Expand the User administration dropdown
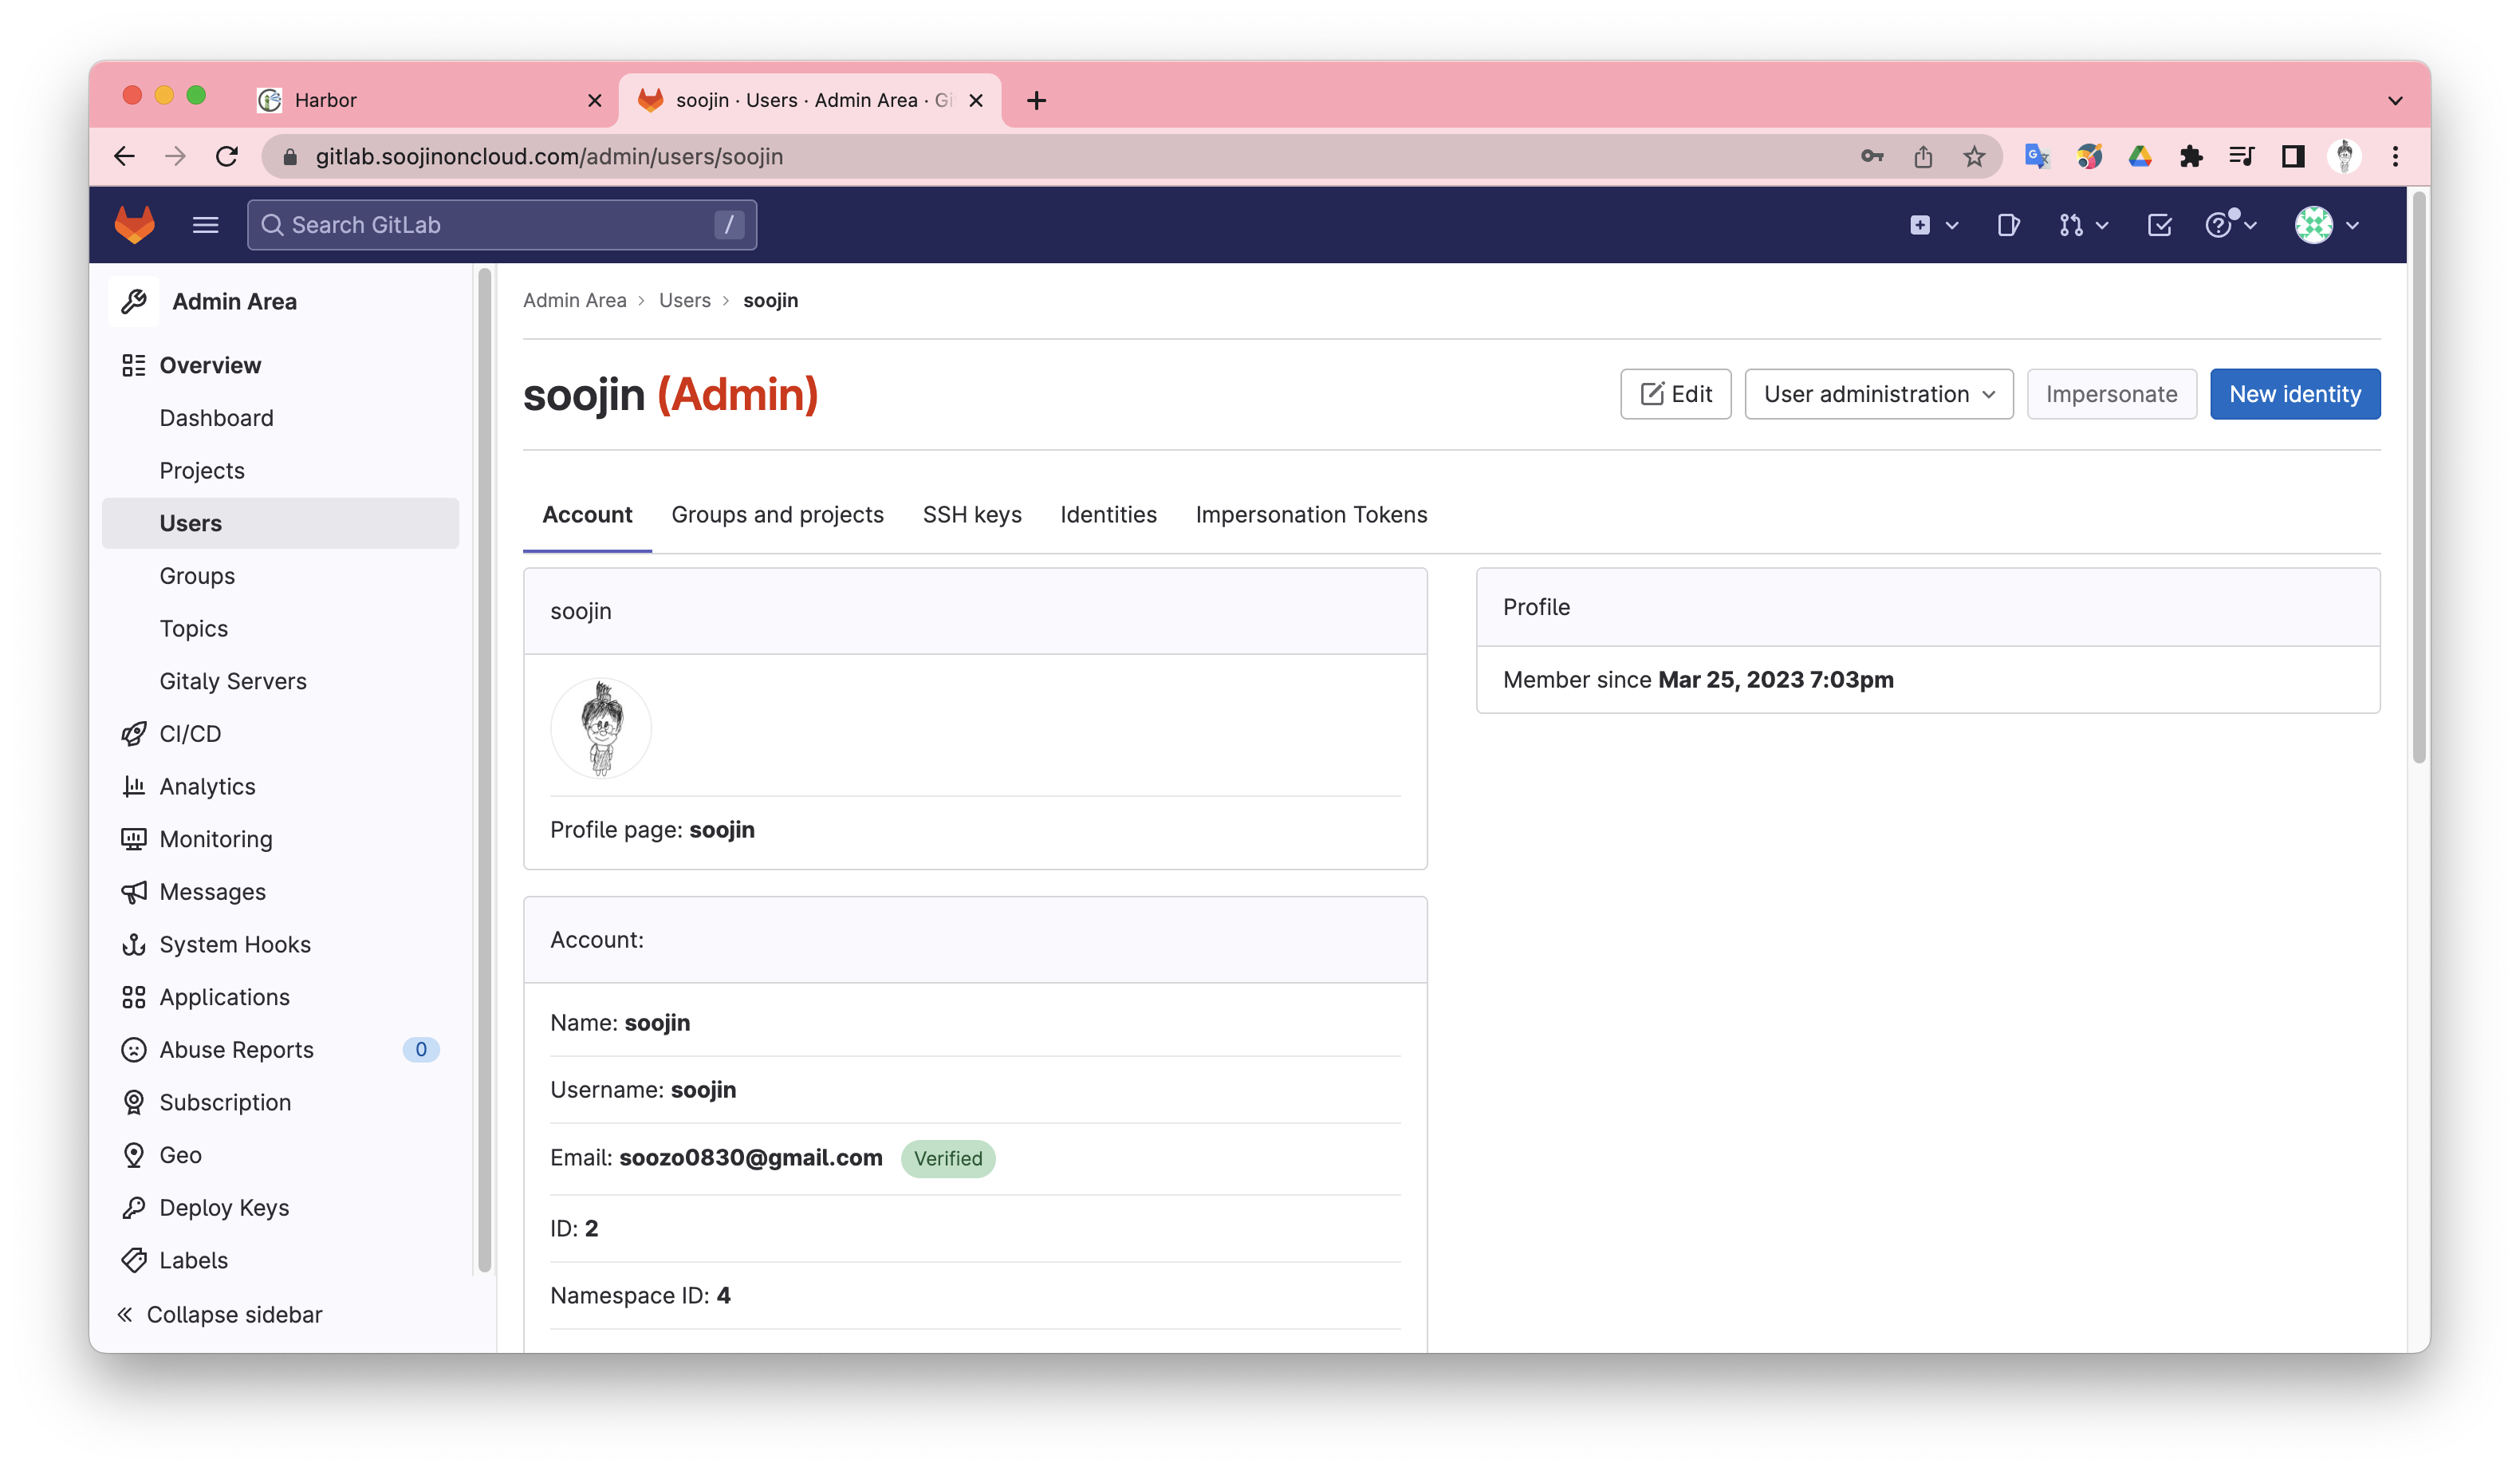Screen dimensions: 2520x1471 coord(1878,394)
